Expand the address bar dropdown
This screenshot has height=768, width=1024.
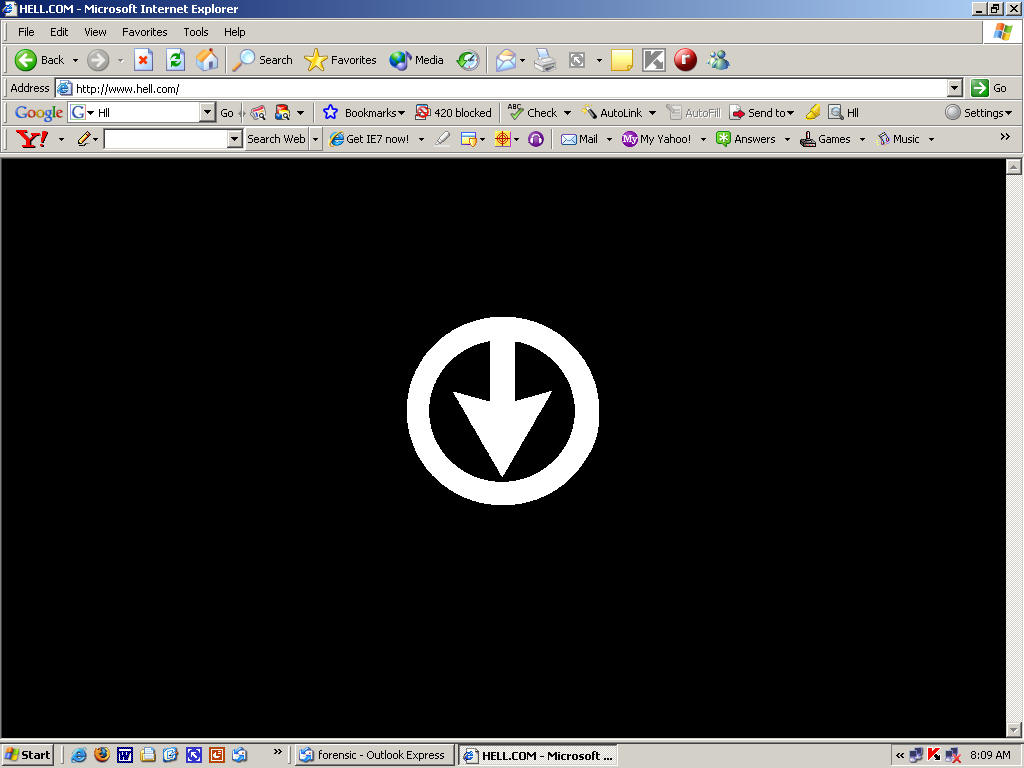954,88
